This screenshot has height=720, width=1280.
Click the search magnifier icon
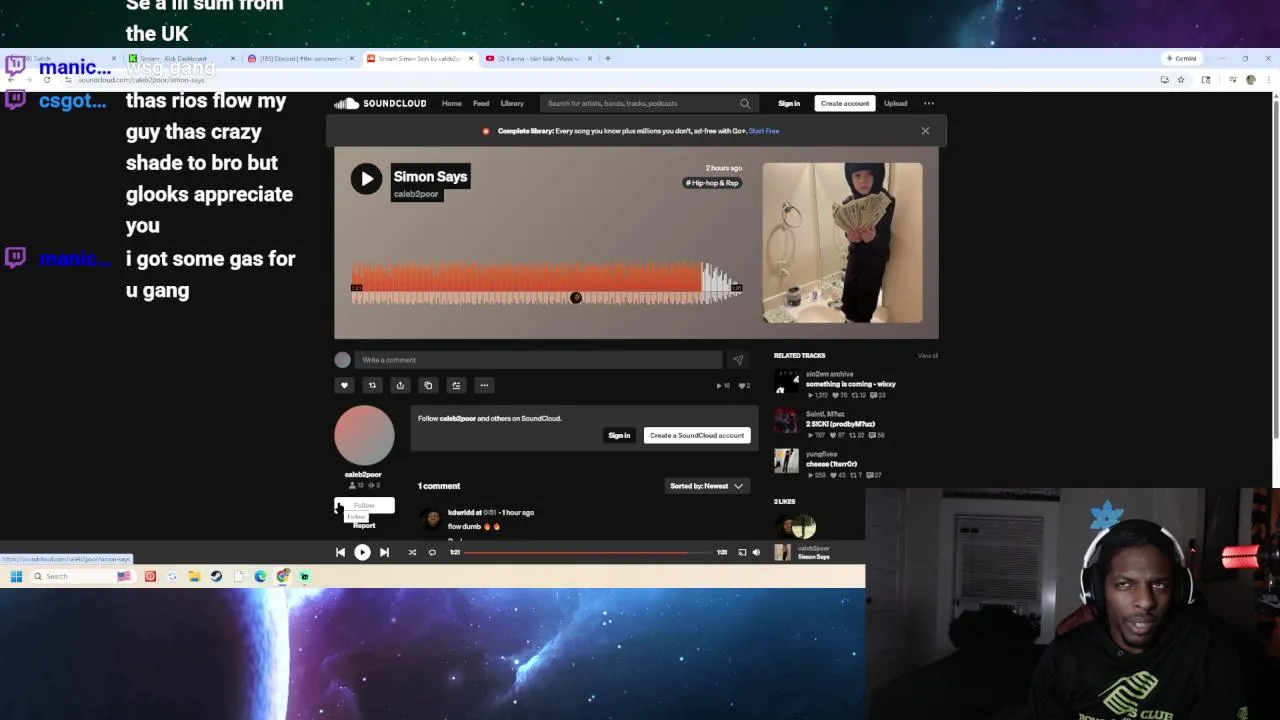745,103
